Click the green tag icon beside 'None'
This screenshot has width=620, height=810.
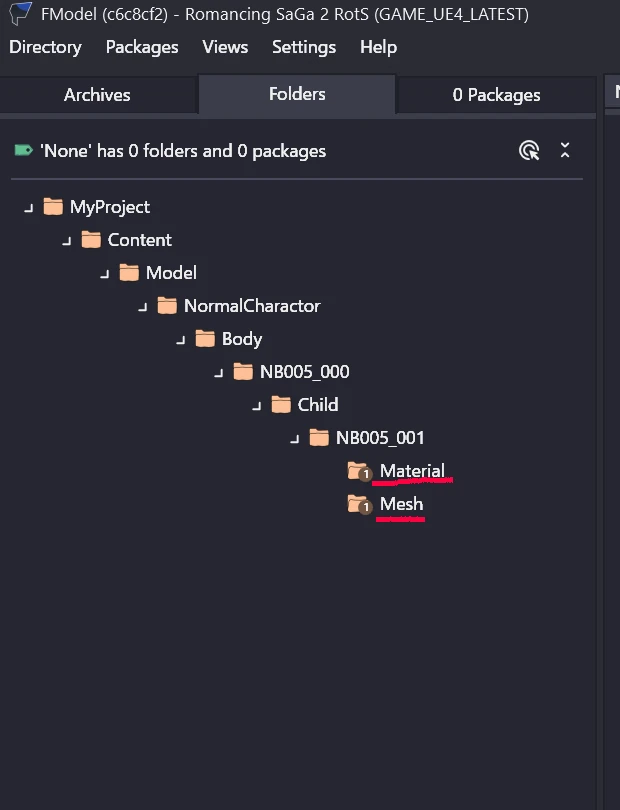[x=23, y=150]
